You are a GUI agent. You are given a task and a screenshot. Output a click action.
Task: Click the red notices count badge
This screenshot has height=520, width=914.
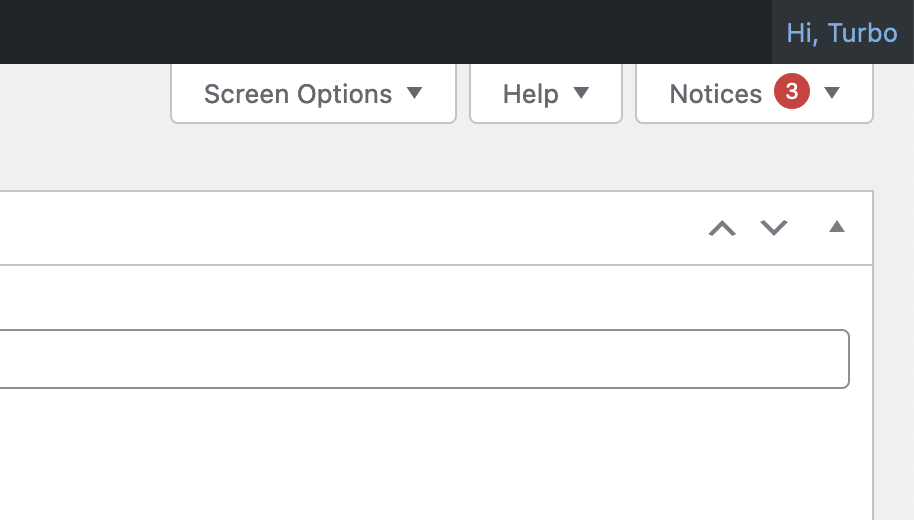791,92
